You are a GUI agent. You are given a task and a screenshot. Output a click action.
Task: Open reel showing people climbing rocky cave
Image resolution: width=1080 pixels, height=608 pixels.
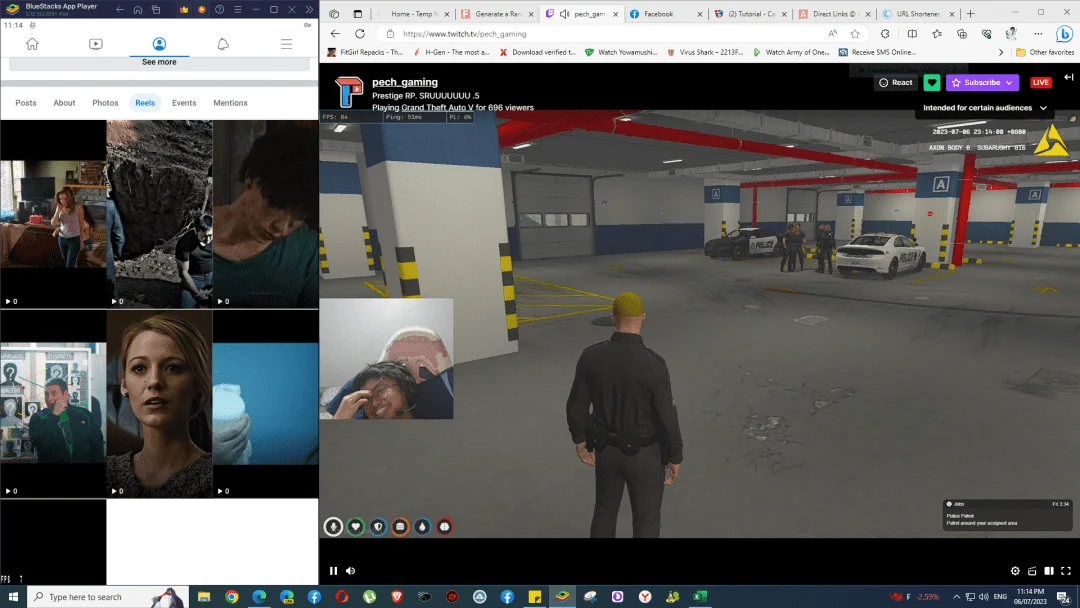[159, 214]
